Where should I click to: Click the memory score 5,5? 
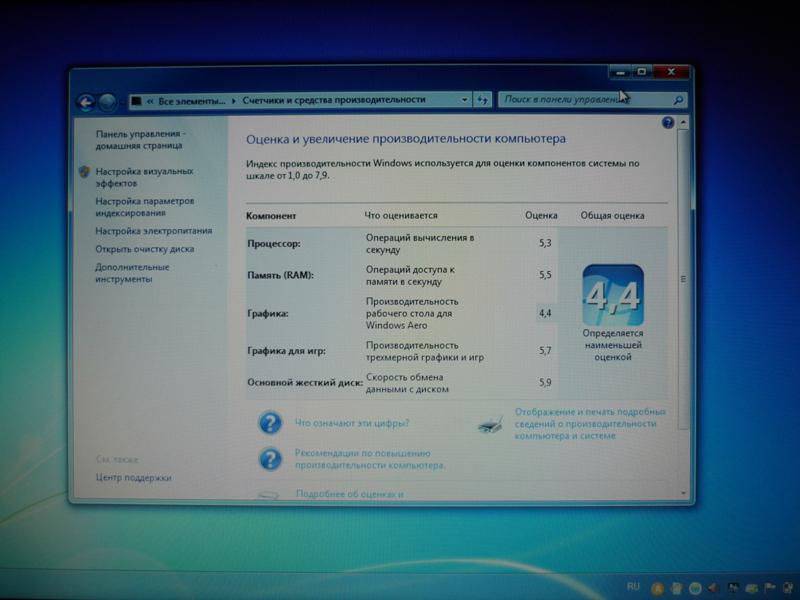tap(545, 275)
